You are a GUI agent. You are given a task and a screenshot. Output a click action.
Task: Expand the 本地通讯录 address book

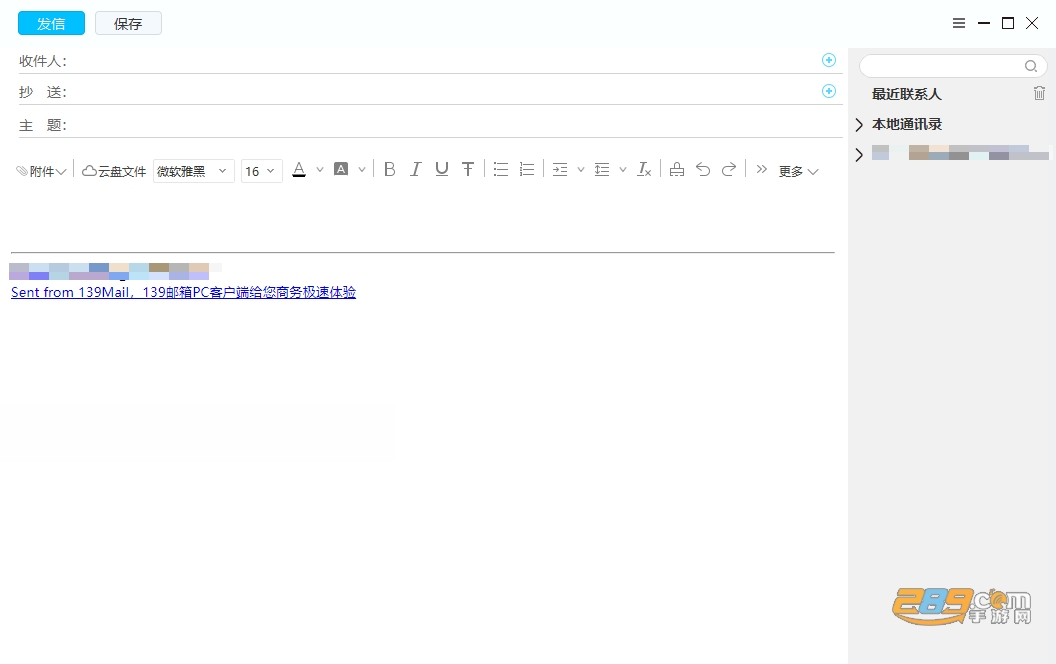[859, 125]
